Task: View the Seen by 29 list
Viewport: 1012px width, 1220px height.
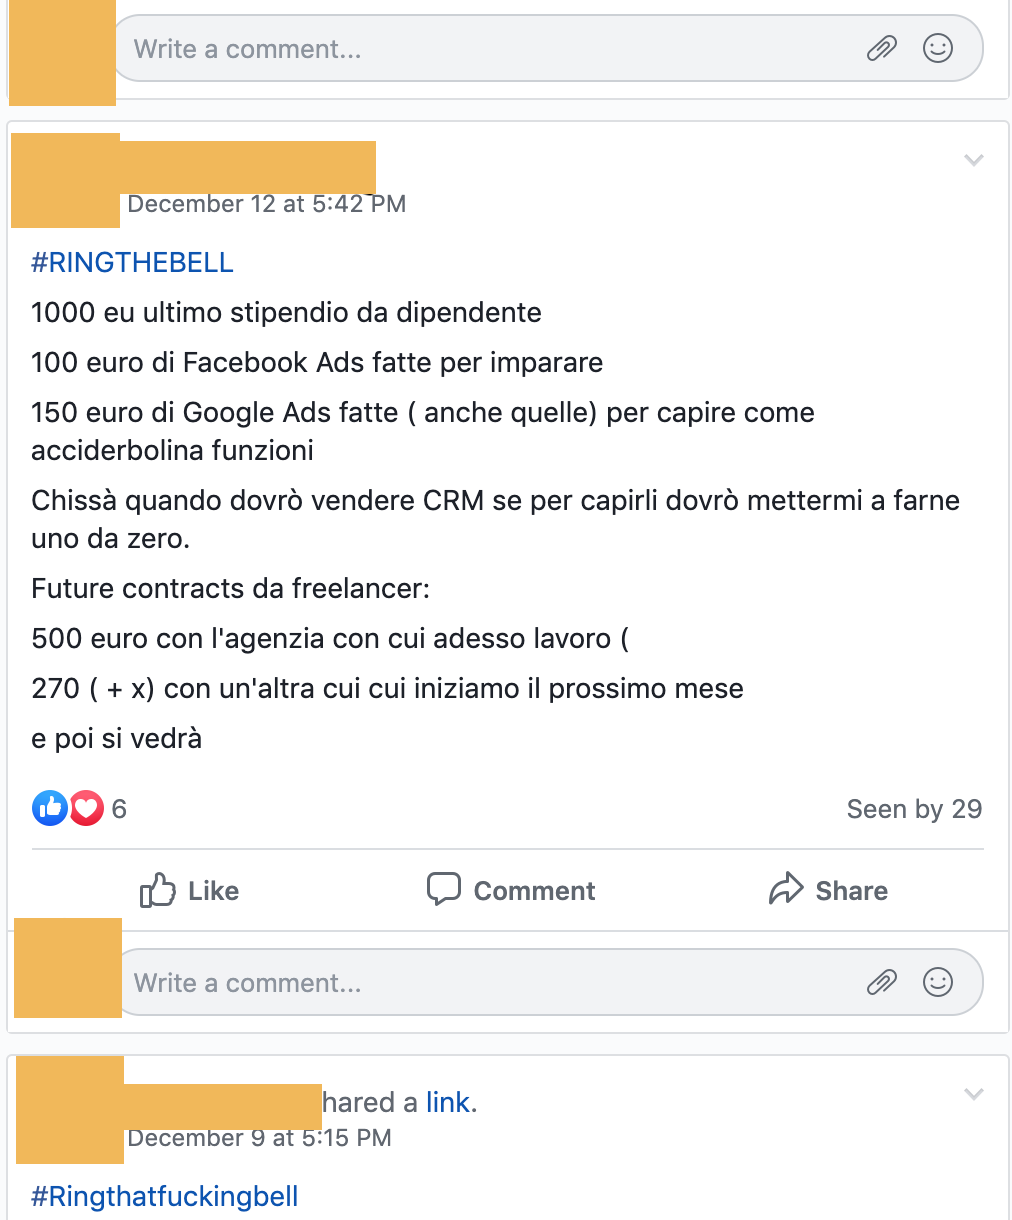Action: (914, 809)
